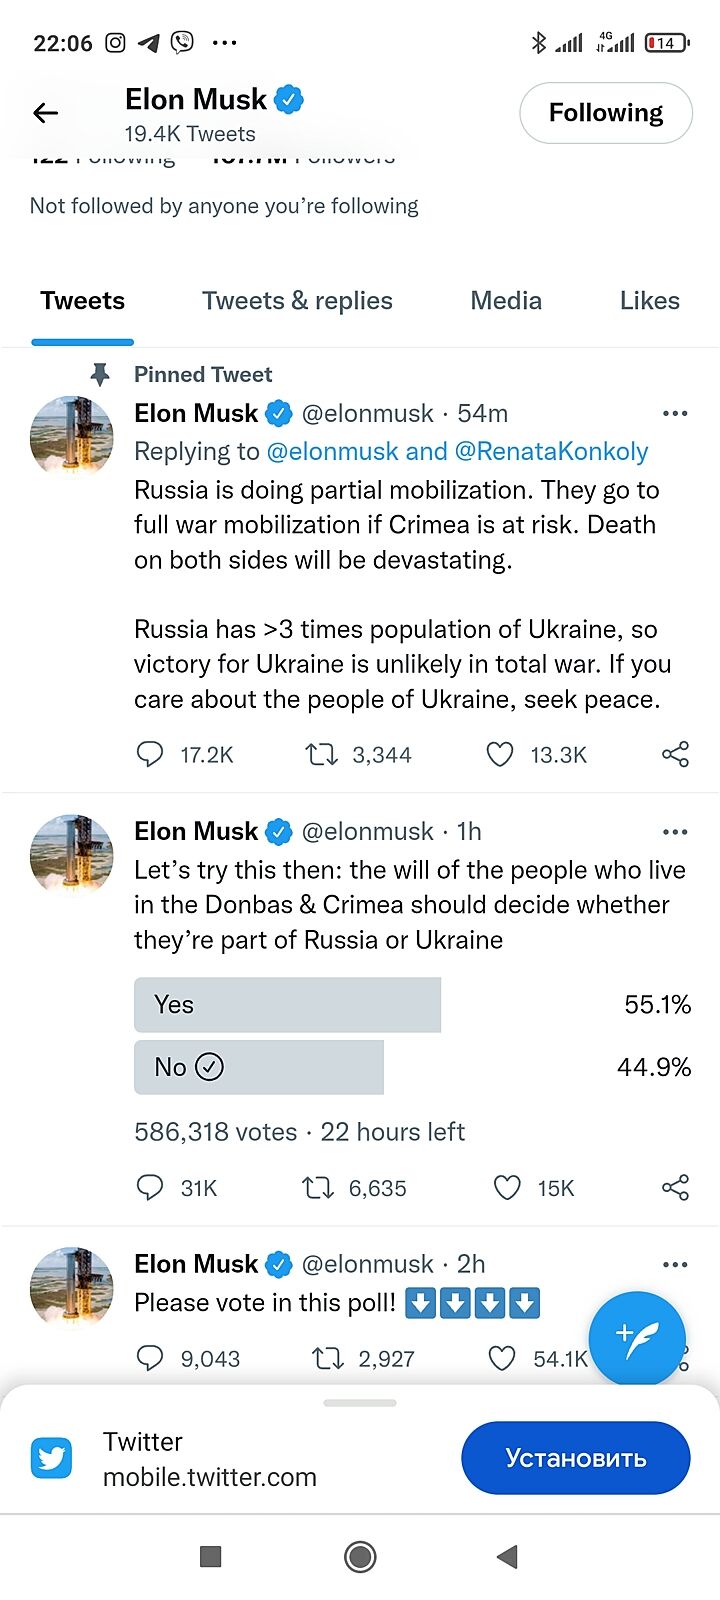Toggle the Following button

click(606, 113)
